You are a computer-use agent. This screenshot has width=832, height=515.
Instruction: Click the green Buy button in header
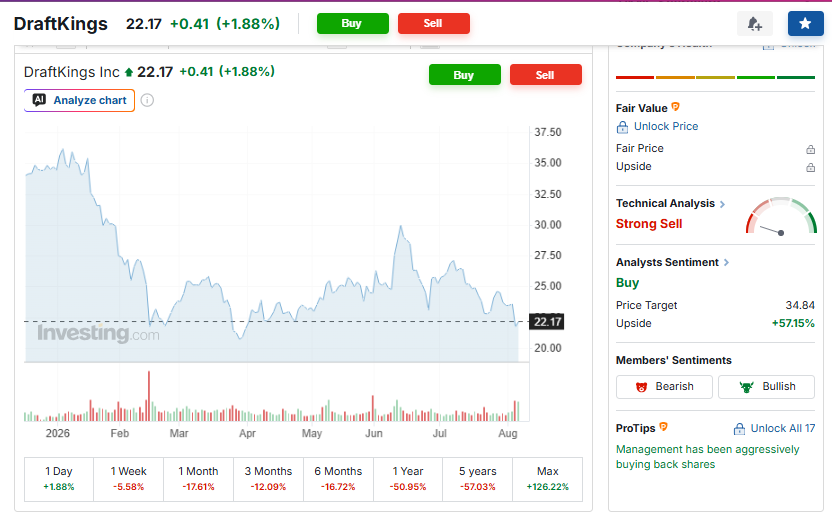(x=353, y=23)
